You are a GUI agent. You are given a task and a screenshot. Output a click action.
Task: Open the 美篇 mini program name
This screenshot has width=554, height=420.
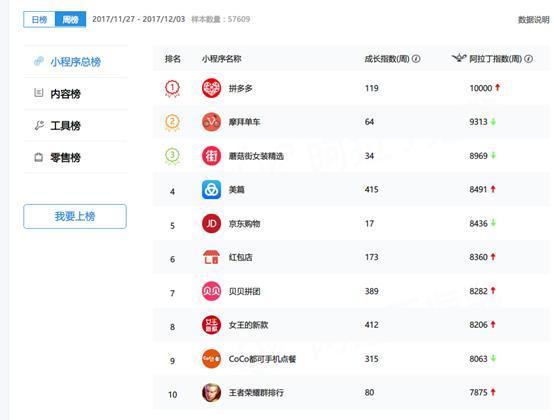[x=237, y=190]
